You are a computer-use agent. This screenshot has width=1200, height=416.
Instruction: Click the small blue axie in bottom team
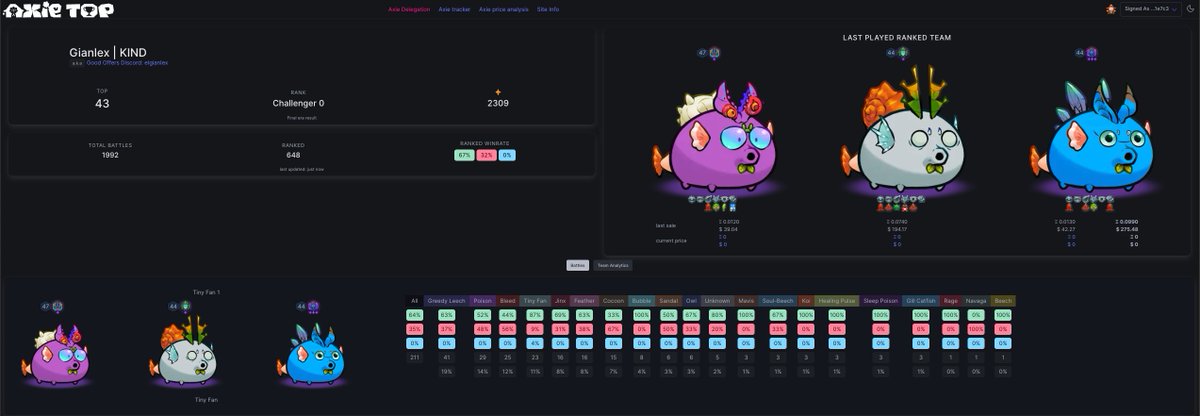point(314,355)
